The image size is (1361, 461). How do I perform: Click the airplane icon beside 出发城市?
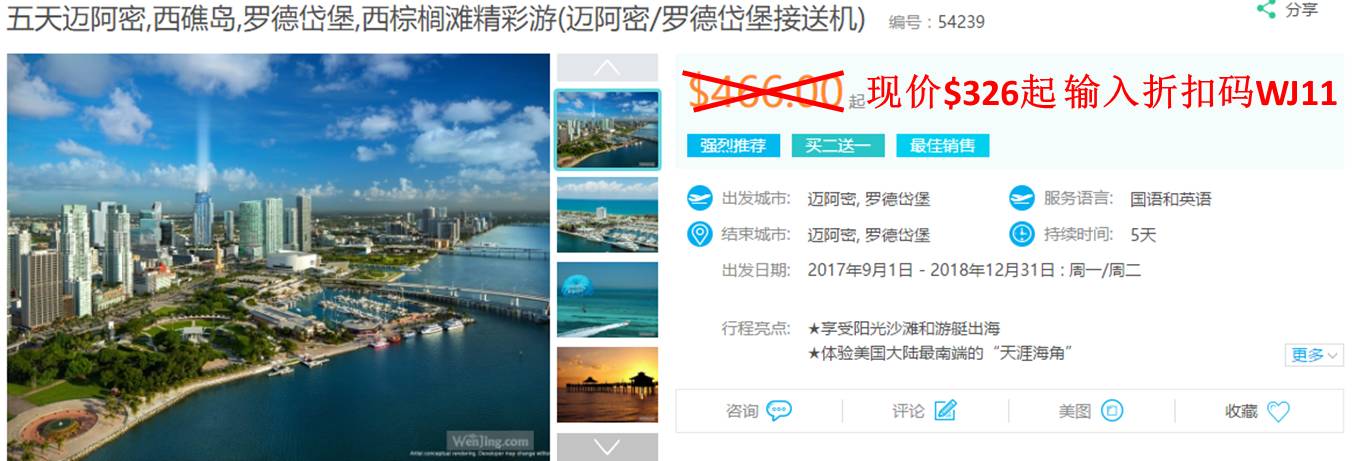(x=700, y=198)
